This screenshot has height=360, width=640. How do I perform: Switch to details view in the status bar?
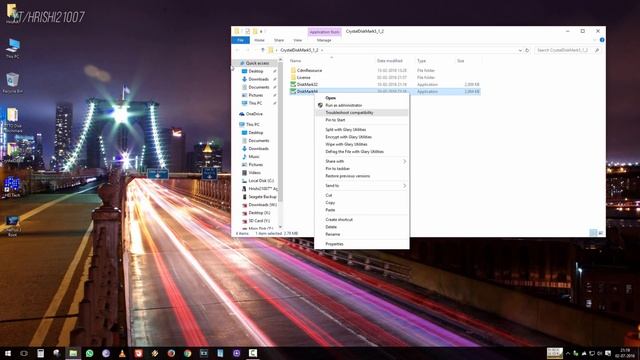click(x=593, y=233)
